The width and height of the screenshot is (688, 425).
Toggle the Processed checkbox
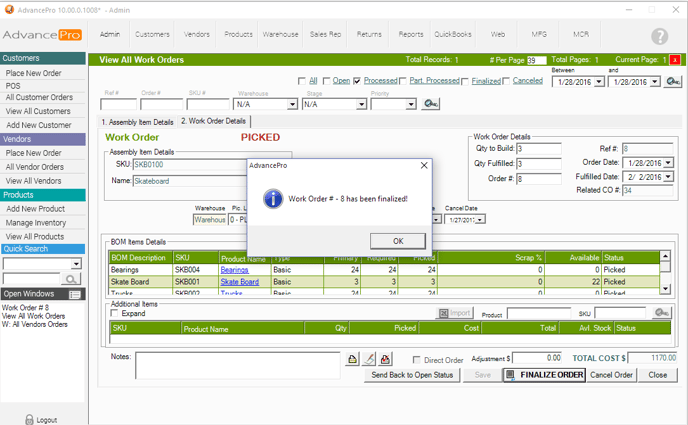[x=357, y=81]
